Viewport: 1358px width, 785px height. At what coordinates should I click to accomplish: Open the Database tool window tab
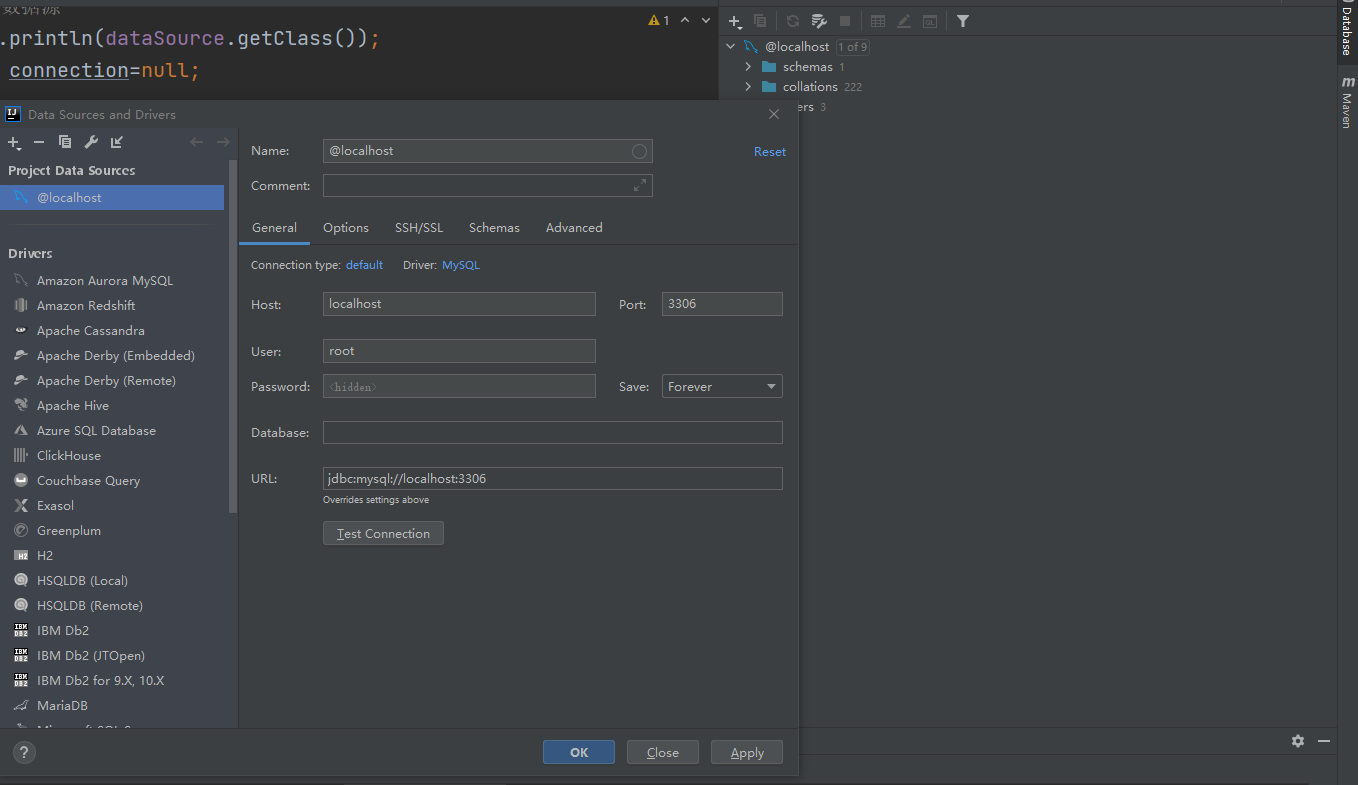[x=1346, y=31]
